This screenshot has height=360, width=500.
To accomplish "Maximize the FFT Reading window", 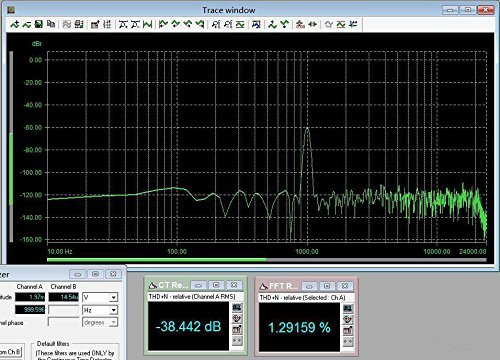I will click(327, 286).
